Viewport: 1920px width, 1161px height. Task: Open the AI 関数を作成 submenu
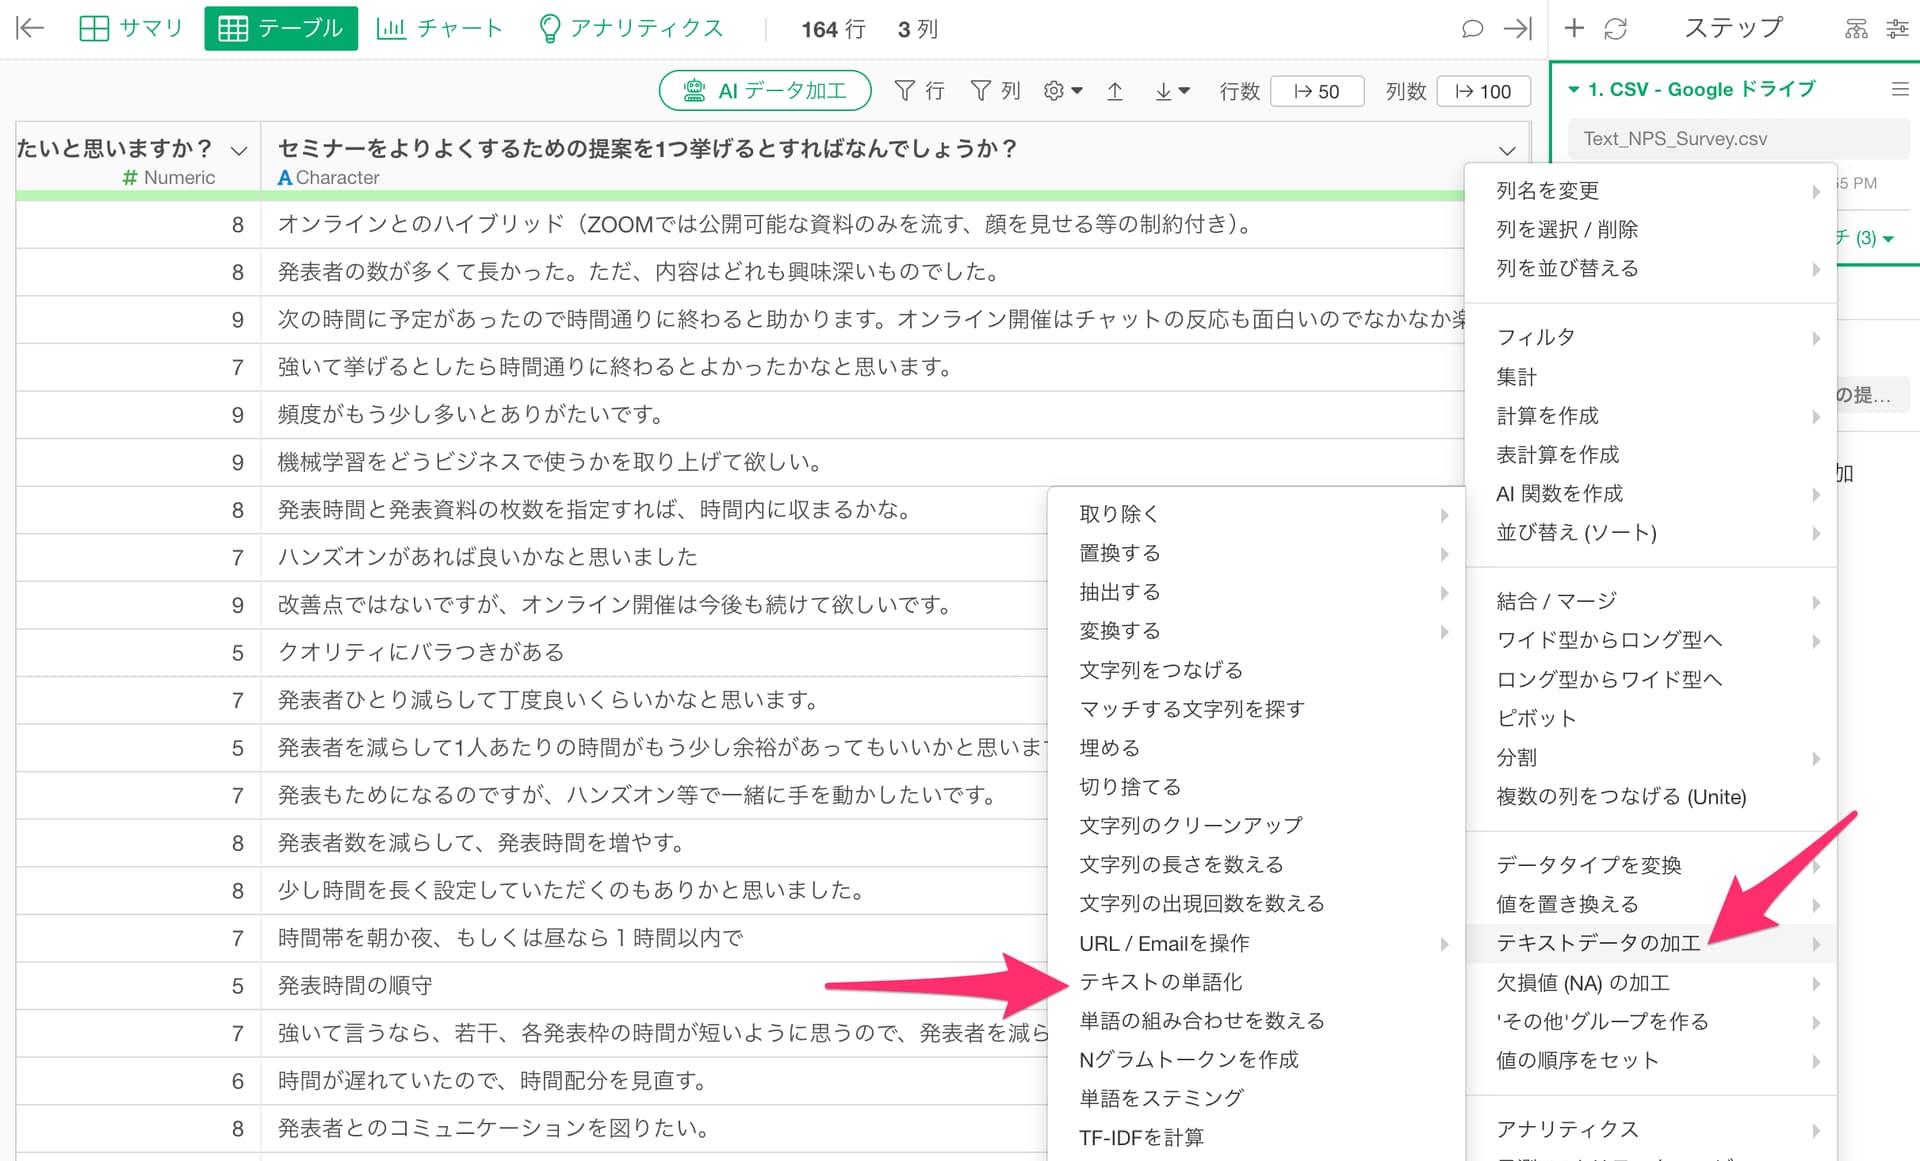point(1651,494)
